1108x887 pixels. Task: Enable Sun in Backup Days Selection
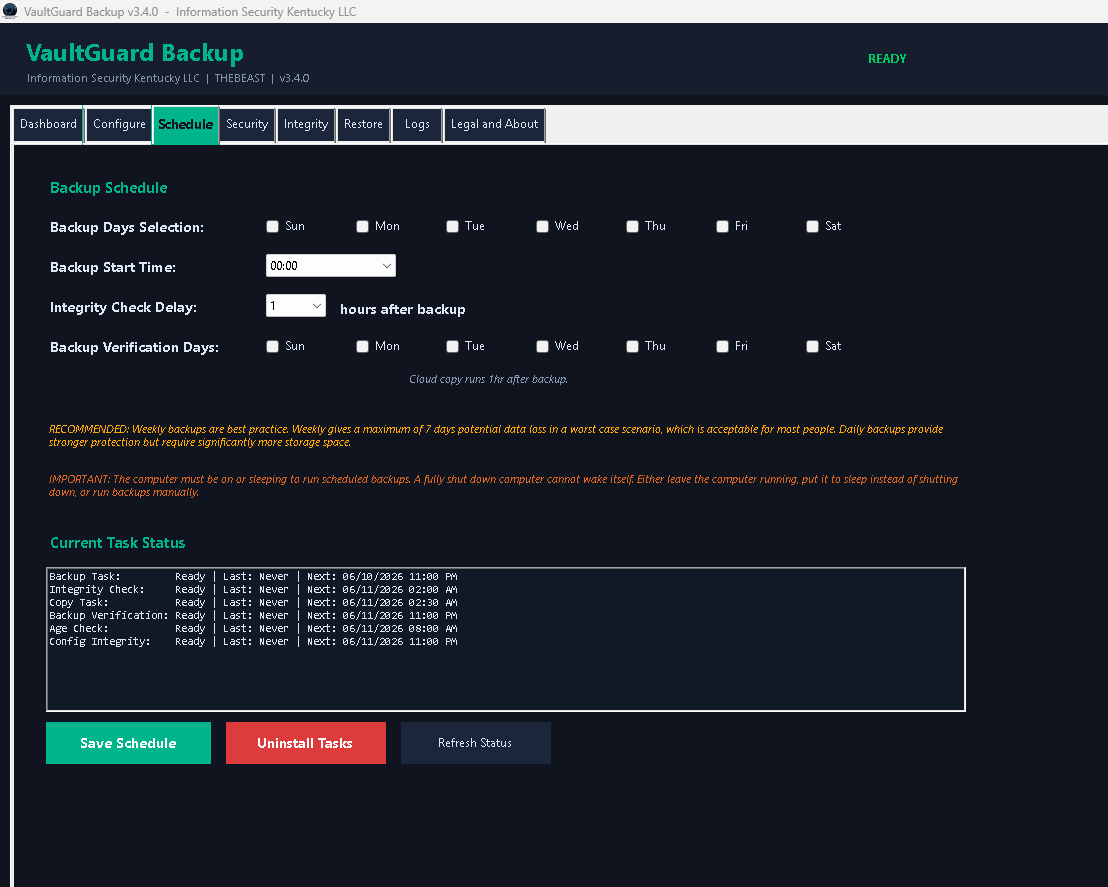click(273, 226)
